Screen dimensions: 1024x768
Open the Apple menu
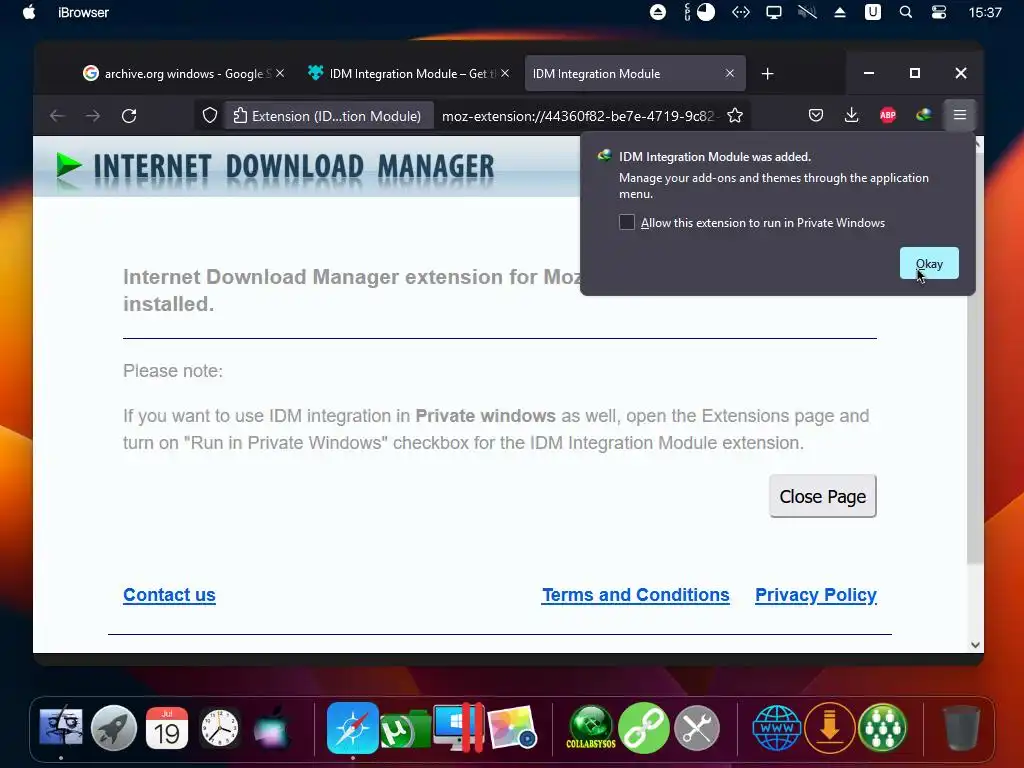pos(29,12)
